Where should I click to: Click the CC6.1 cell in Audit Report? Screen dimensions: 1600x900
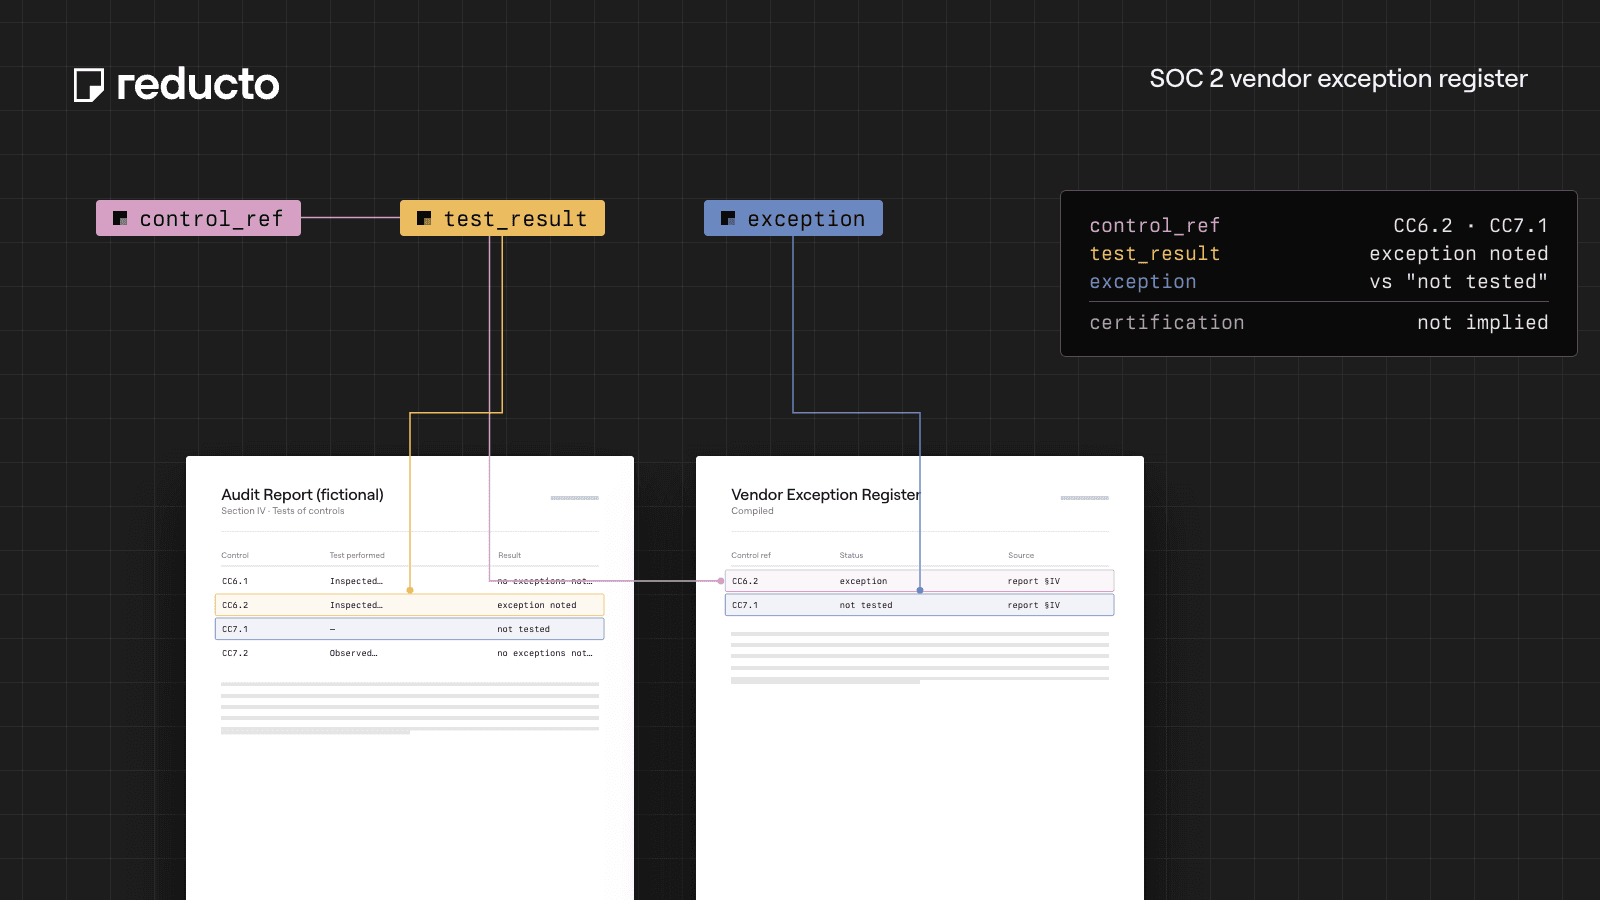(x=235, y=581)
